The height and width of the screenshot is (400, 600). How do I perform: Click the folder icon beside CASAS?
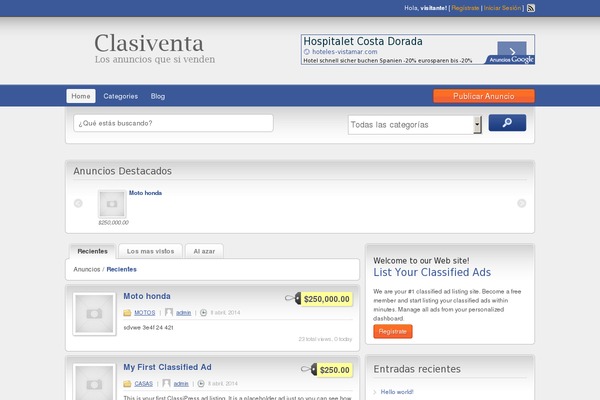click(127, 384)
